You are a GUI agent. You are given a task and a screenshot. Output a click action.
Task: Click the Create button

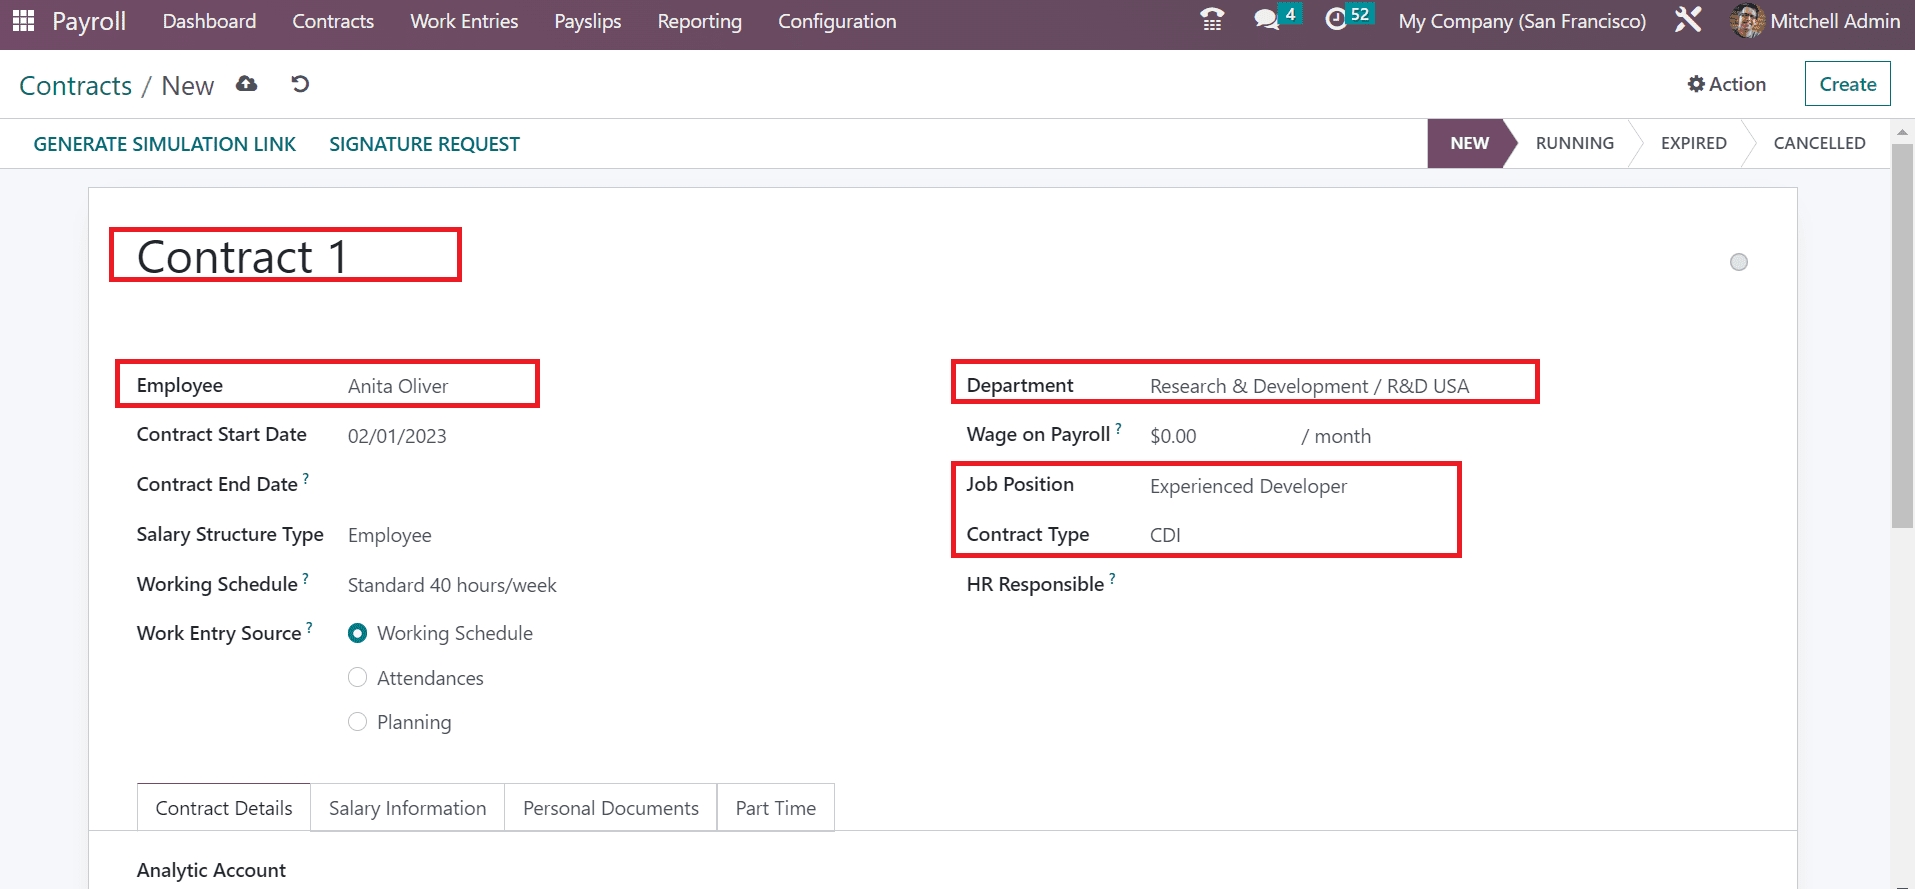pos(1846,84)
